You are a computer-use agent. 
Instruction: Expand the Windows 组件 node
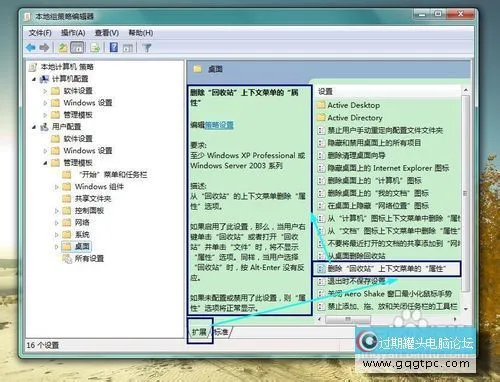click(x=56, y=187)
